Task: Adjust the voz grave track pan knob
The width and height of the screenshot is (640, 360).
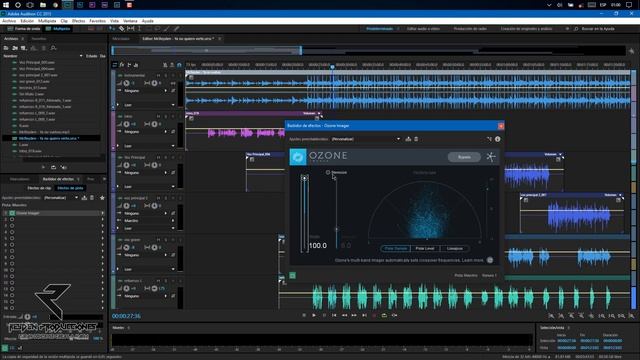Action: coord(154,247)
